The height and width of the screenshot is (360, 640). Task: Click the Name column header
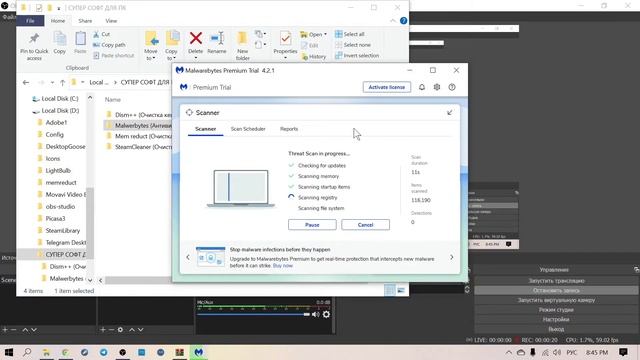tap(113, 100)
